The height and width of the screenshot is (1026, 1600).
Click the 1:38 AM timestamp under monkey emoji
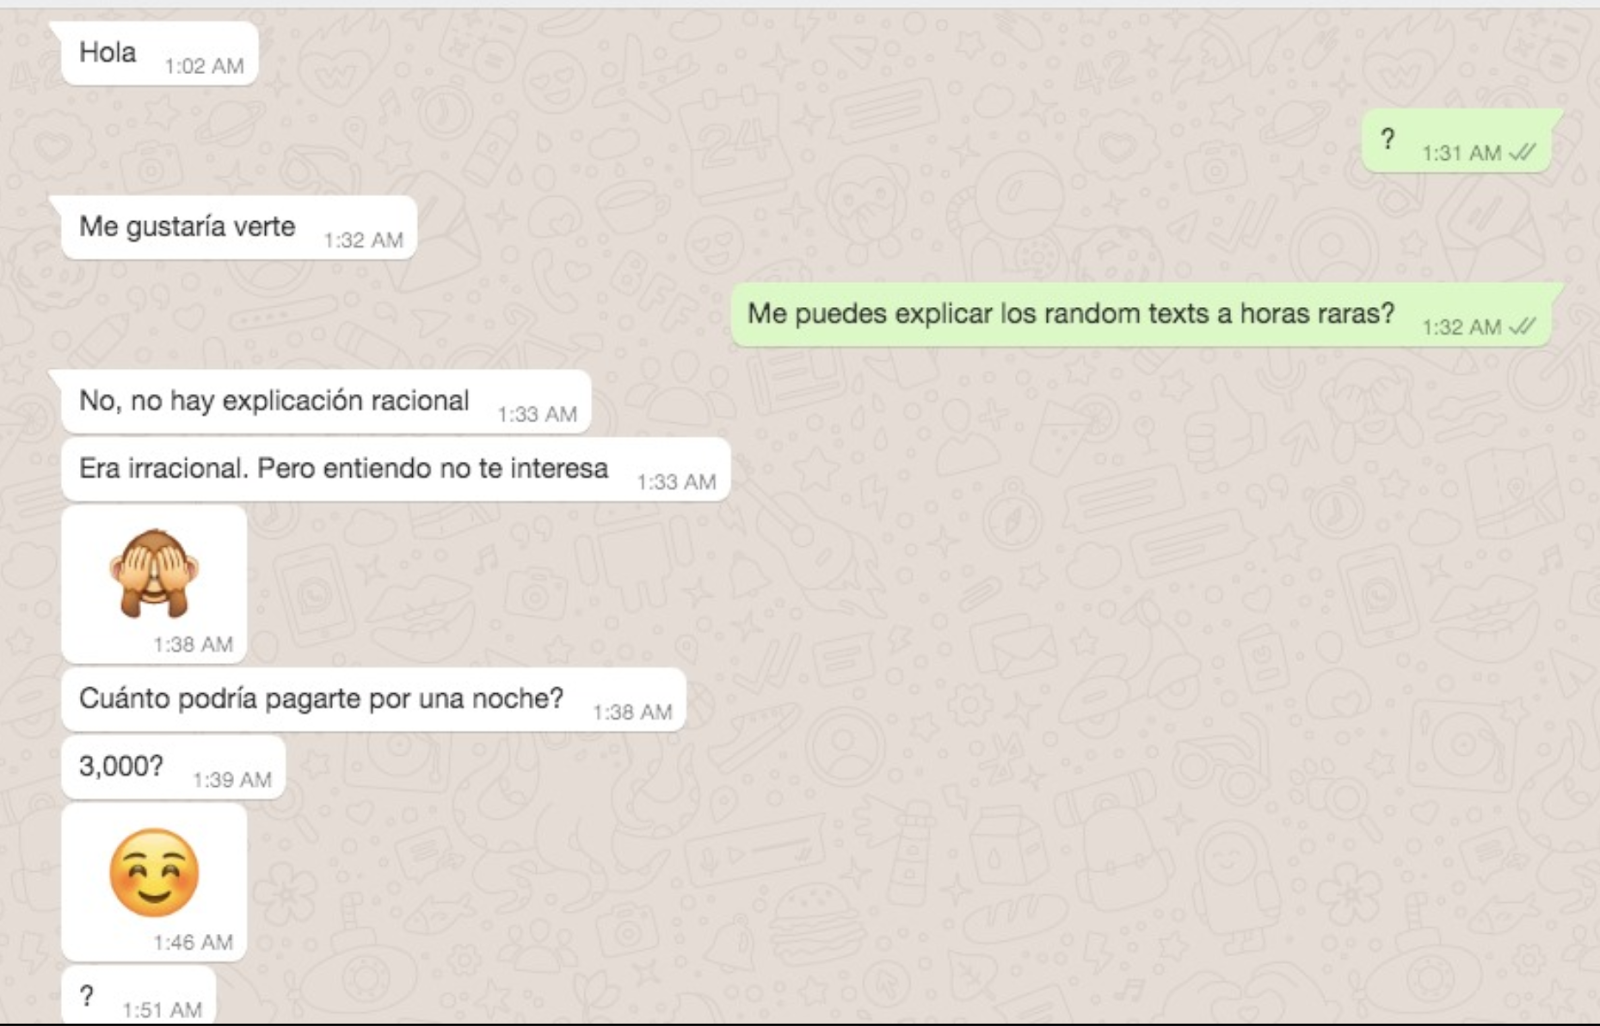click(x=193, y=644)
